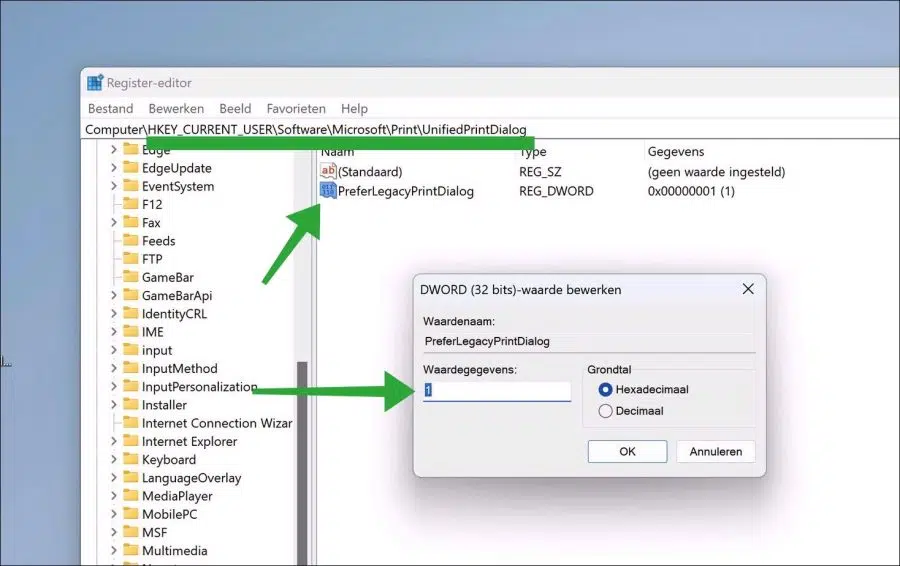900x566 pixels.
Task: Open the Help menu
Action: click(x=354, y=108)
